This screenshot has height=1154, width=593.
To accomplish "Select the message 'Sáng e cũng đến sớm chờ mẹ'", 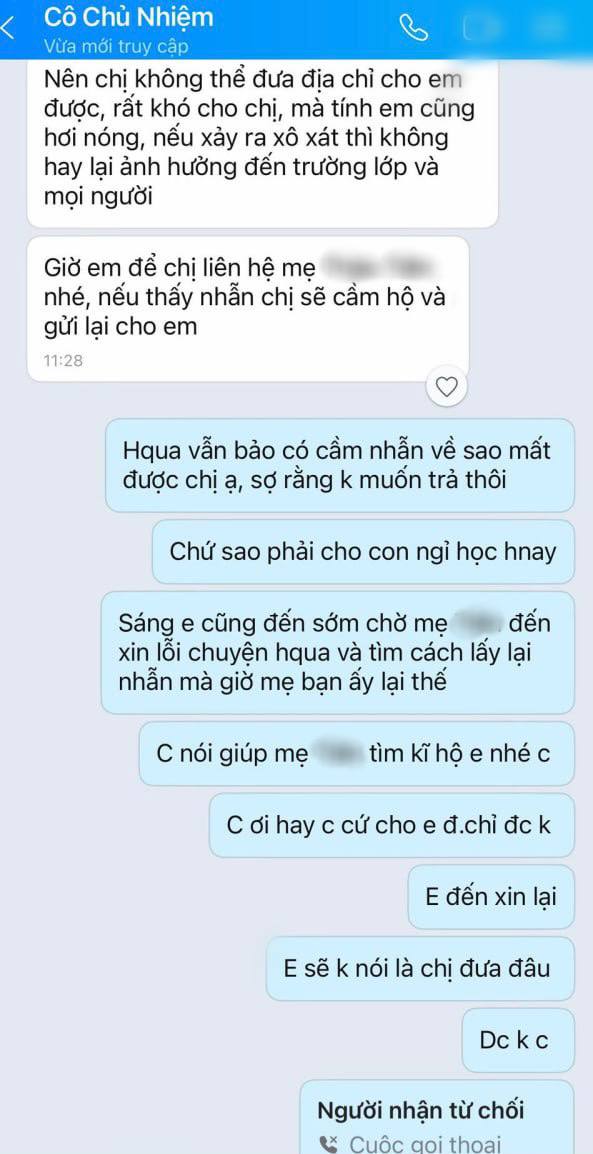I will coord(337,652).
